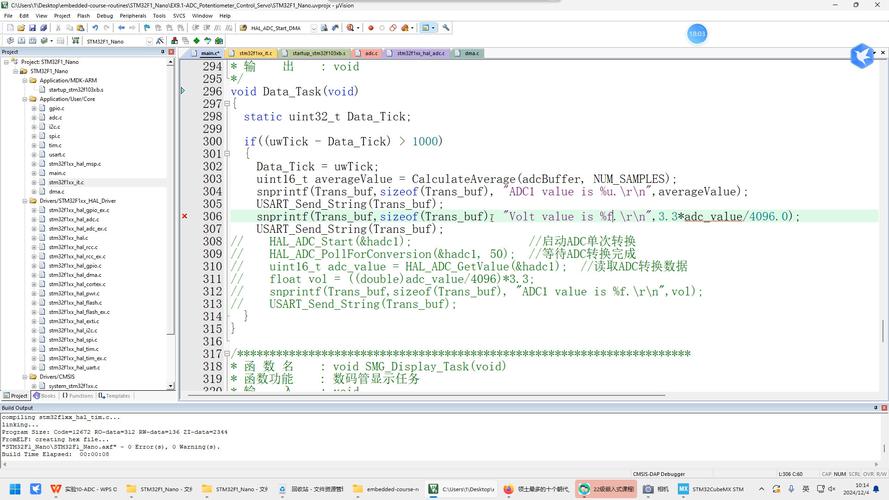Switch to the stm32f1xx_hal_adc.c tab
The image size is (889, 500).
coord(420,53)
